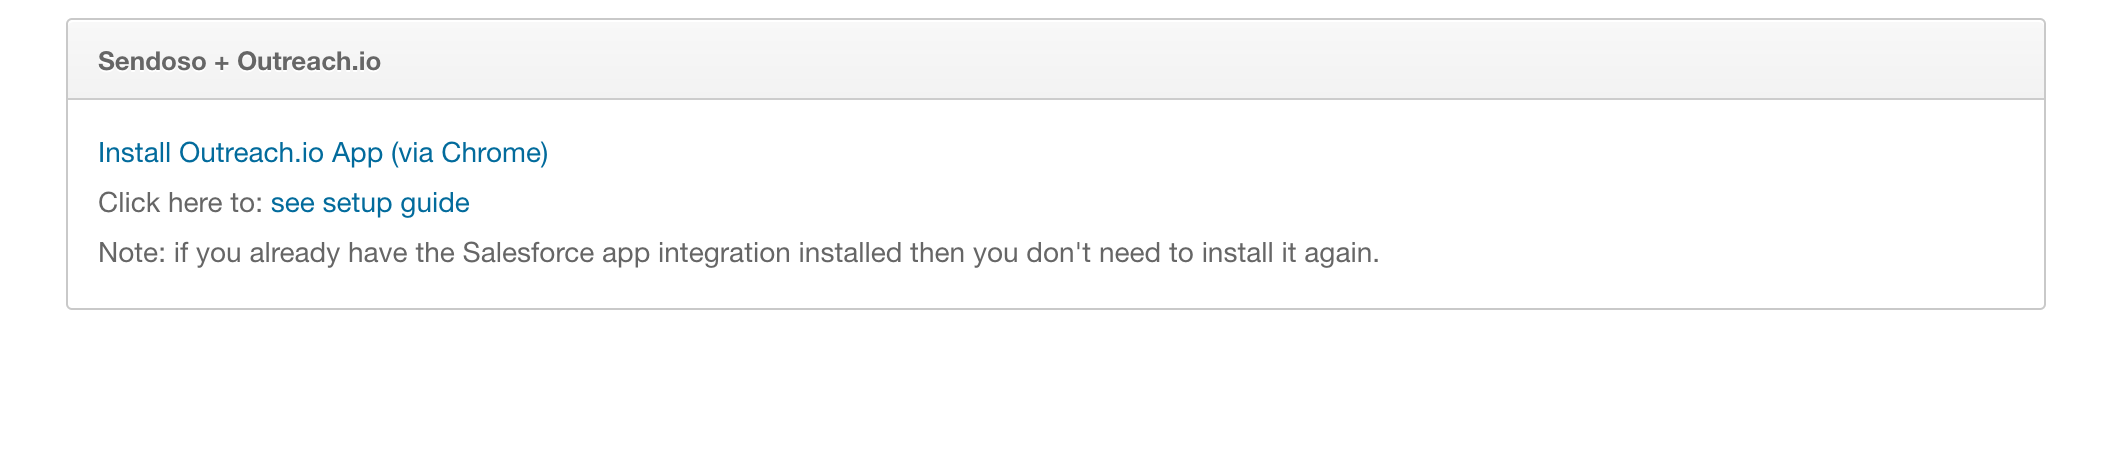Click the word 'App' in the install link
The image size is (2126, 468).
click(x=357, y=153)
